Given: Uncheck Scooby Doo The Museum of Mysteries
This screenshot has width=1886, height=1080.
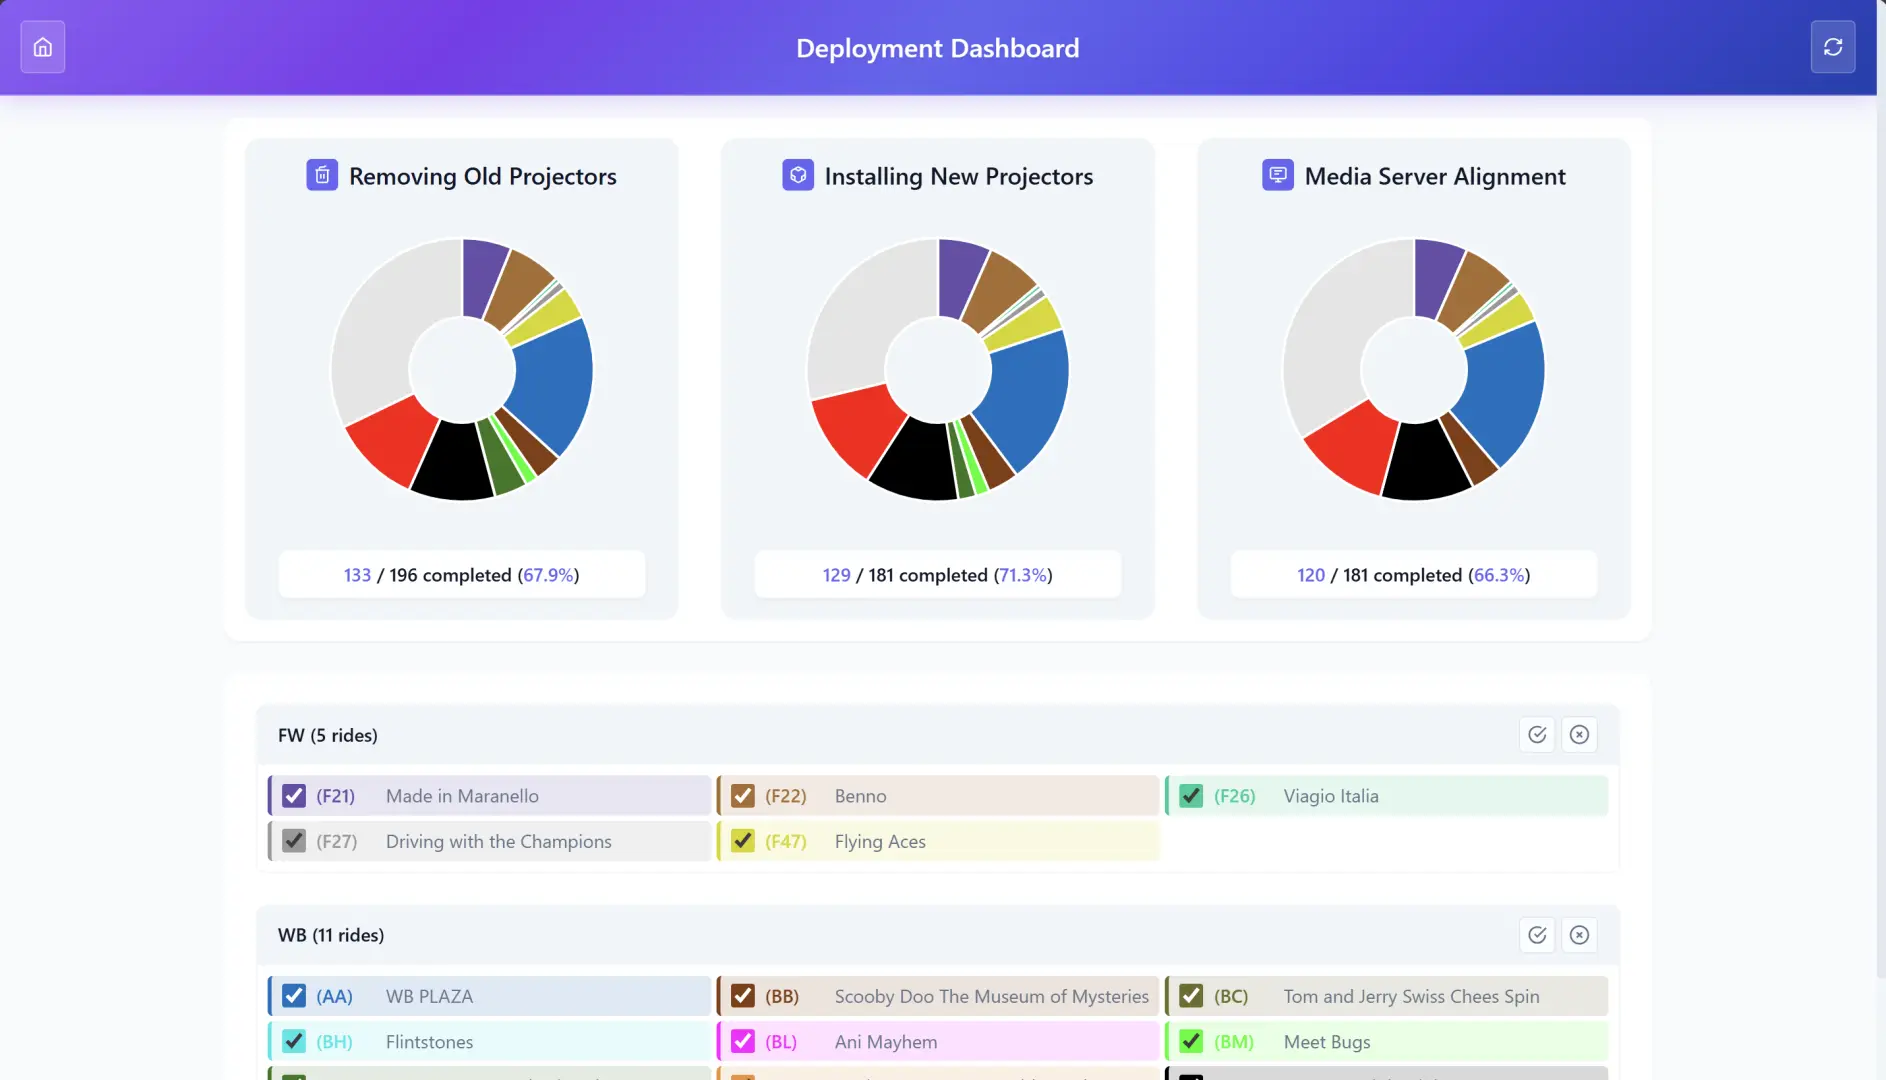Looking at the screenshot, I should click(741, 996).
